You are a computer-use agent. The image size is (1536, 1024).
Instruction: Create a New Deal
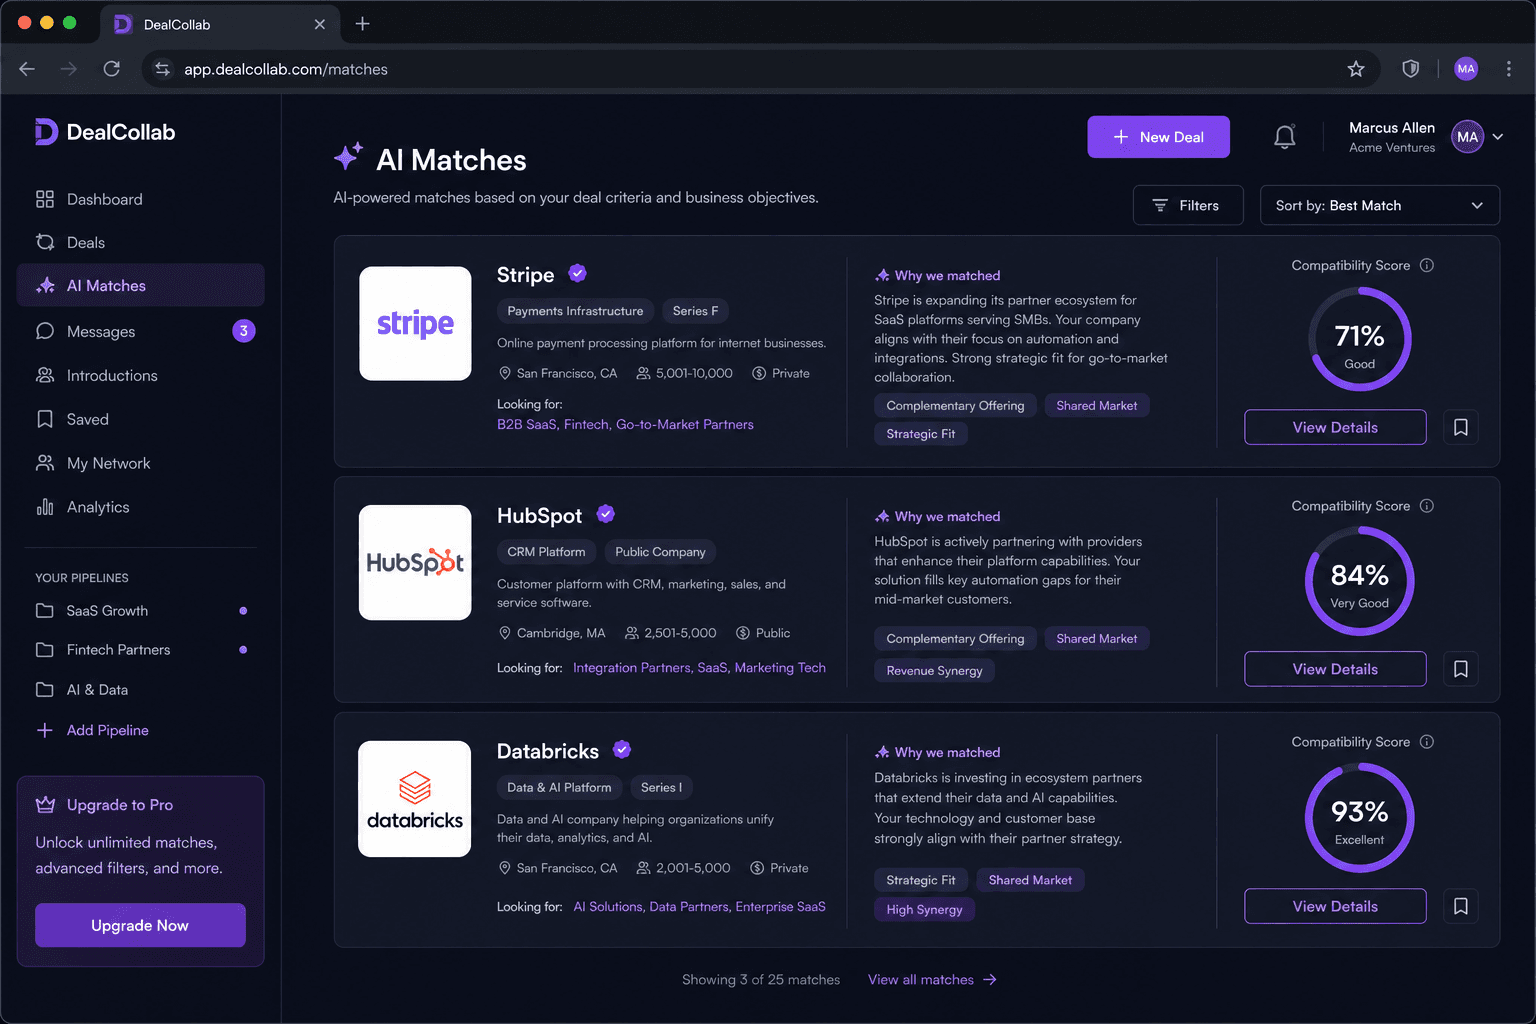[x=1159, y=137]
